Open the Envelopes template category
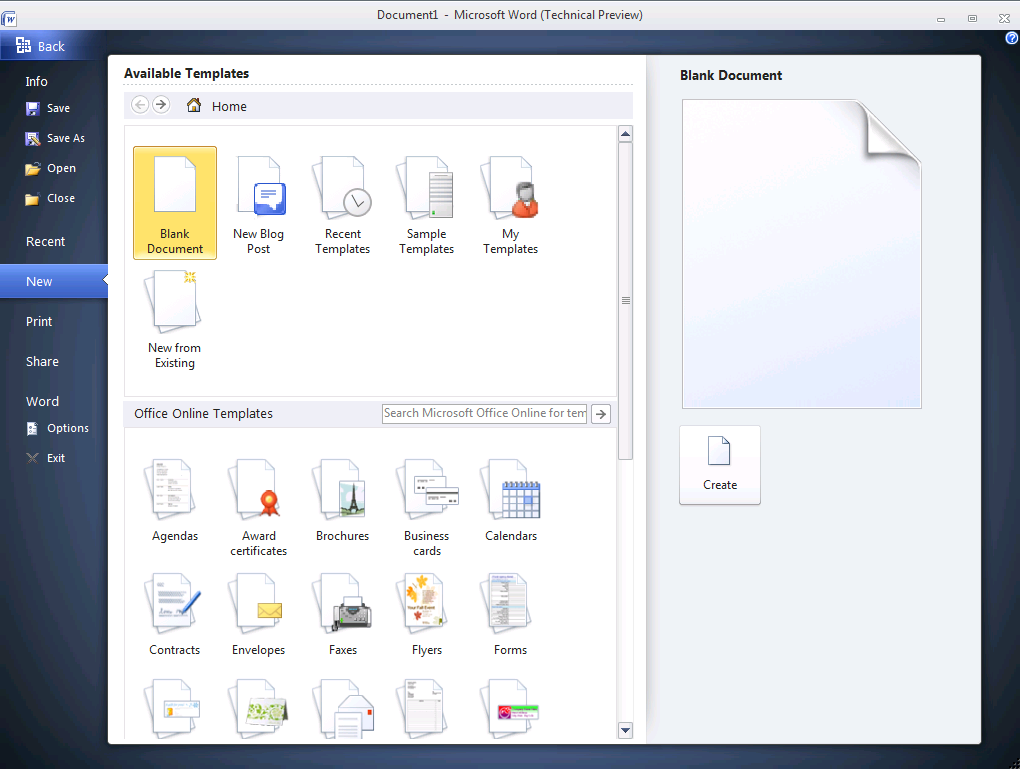The width and height of the screenshot is (1020, 769). point(258,615)
